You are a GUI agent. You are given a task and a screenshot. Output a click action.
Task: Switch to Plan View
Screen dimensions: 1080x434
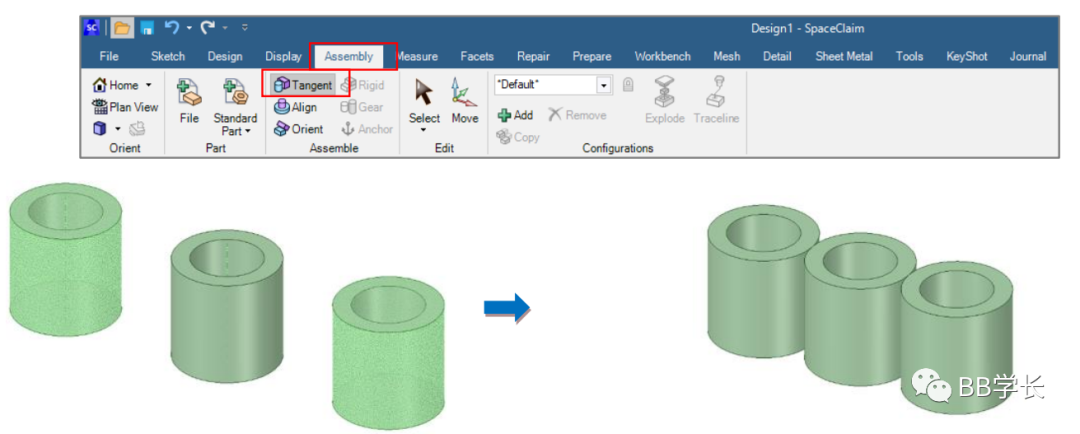coord(125,107)
